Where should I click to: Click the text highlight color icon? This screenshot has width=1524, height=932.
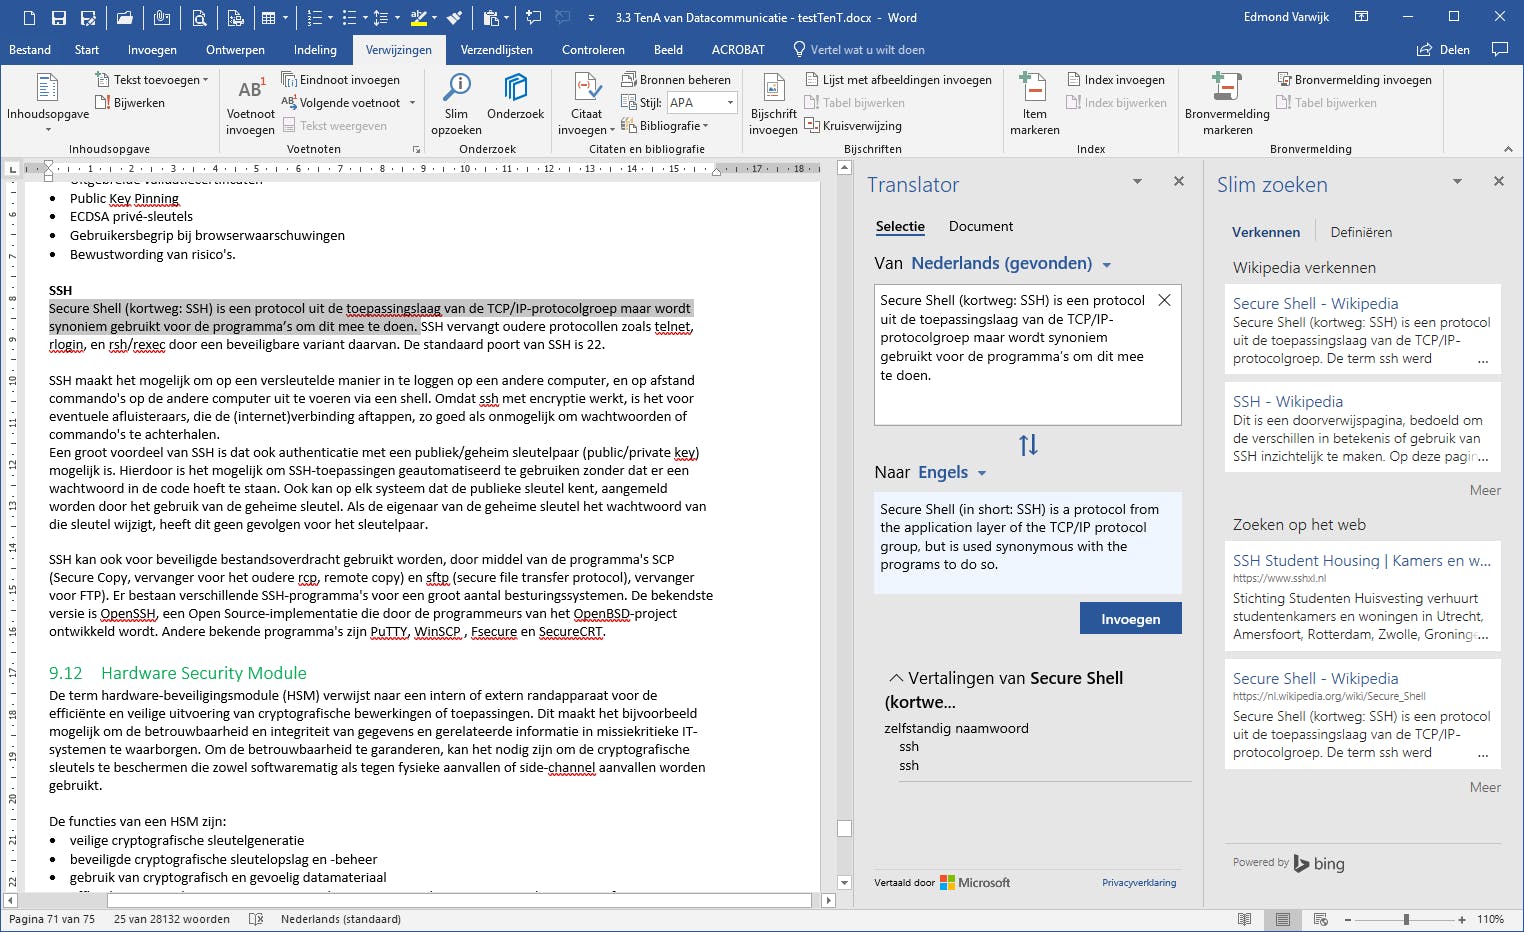[419, 18]
